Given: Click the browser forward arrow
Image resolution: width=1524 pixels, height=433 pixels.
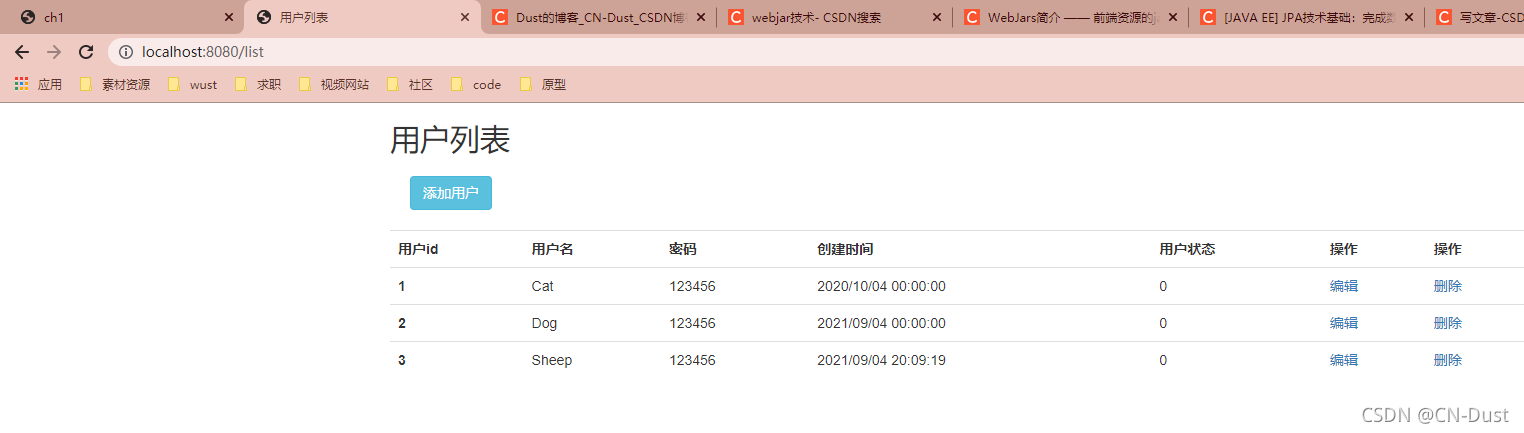Looking at the screenshot, I should 54,52.
